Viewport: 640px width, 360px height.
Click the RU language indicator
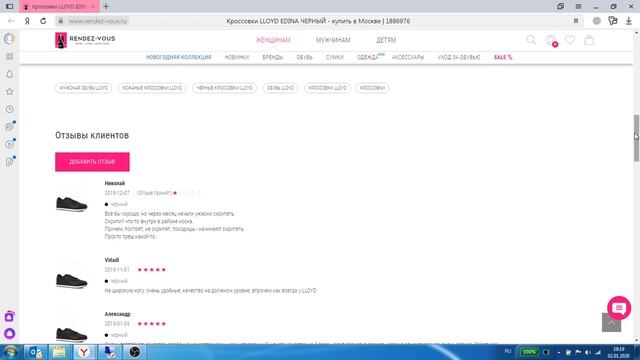508,351
